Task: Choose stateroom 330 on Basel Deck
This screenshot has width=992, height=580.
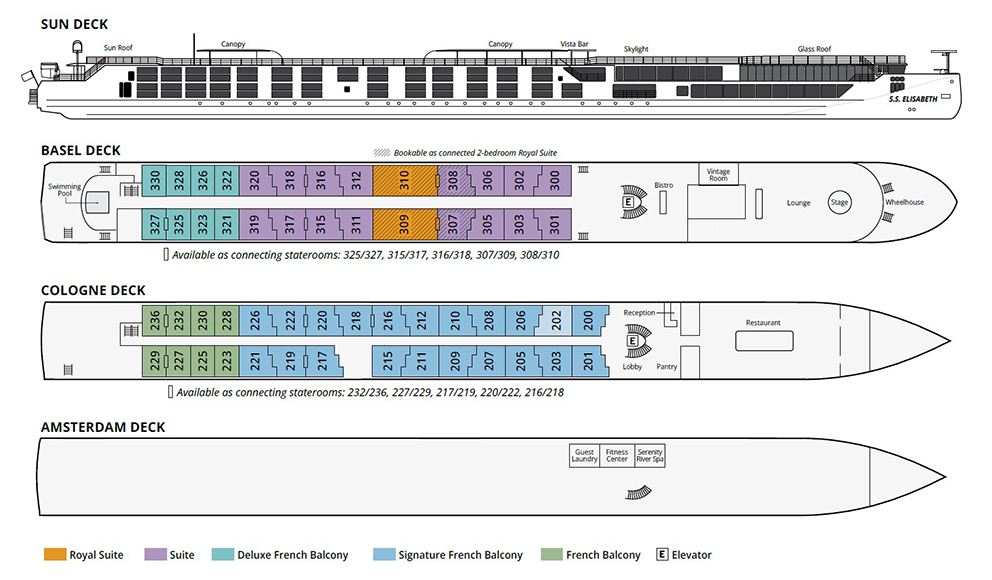Action: 154,180
